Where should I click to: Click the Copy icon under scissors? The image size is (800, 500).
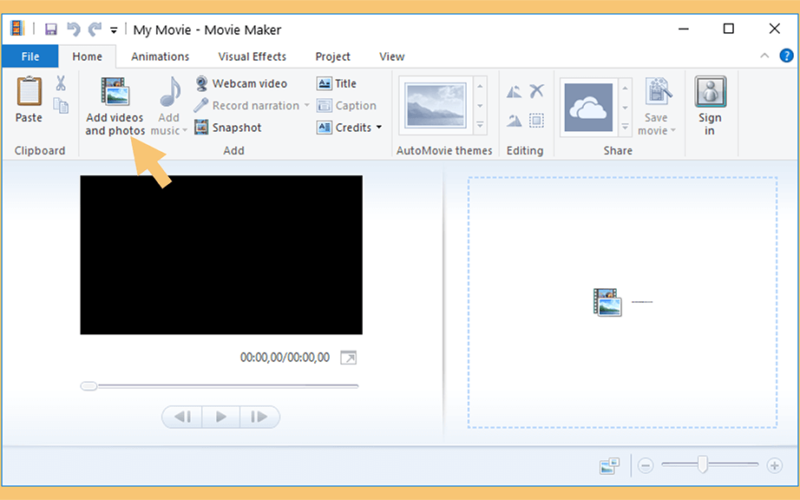point(61,106)
